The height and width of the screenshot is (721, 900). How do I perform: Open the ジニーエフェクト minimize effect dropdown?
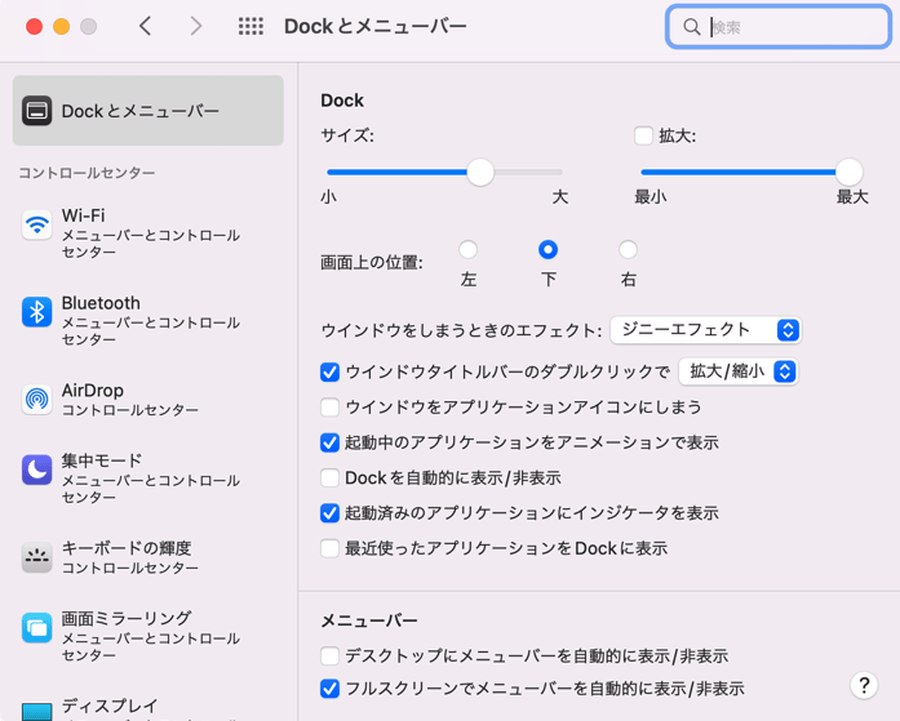tap(705, 330)
